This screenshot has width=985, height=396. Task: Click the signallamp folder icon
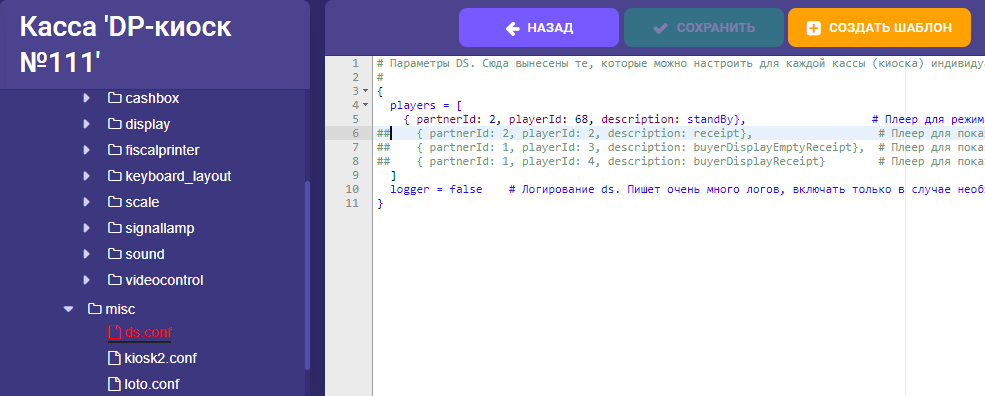pos(114,228)
